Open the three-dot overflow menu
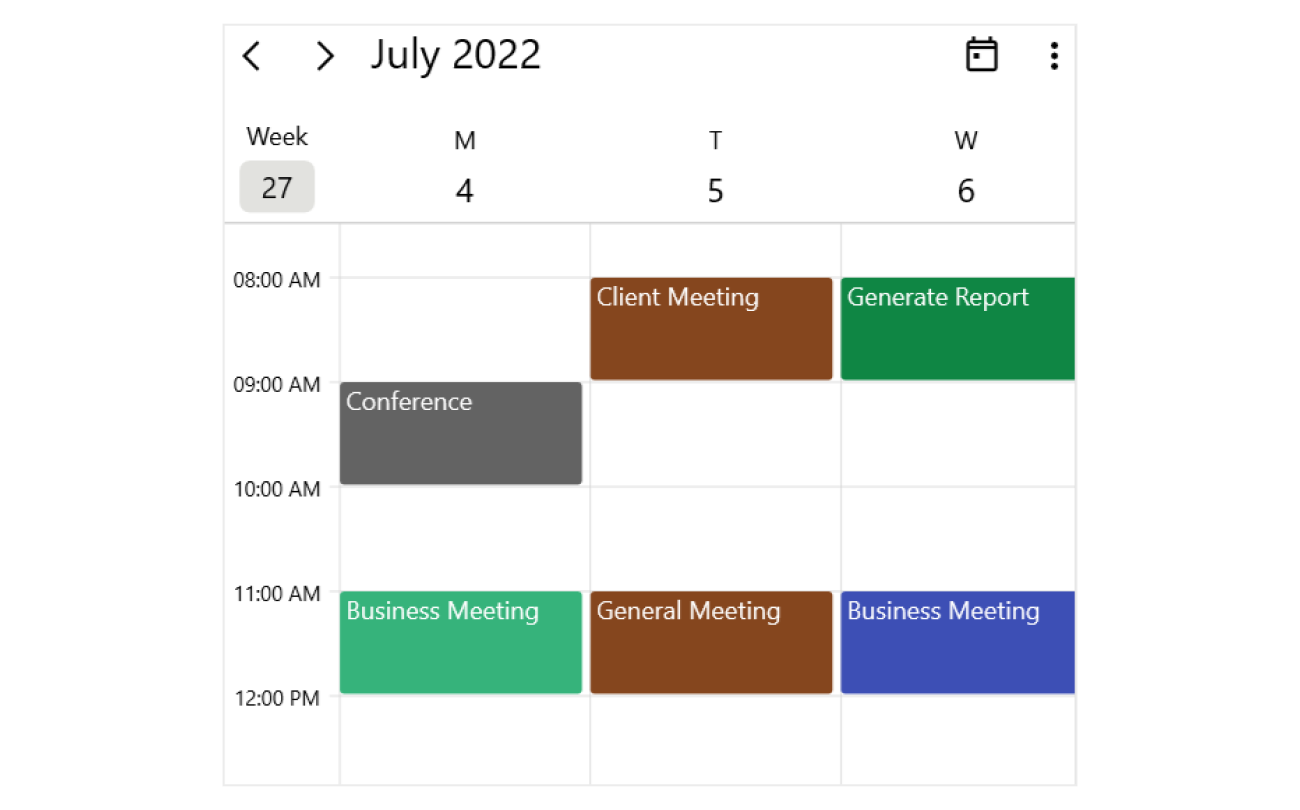1300x810 pixels. coord(1053,55)
